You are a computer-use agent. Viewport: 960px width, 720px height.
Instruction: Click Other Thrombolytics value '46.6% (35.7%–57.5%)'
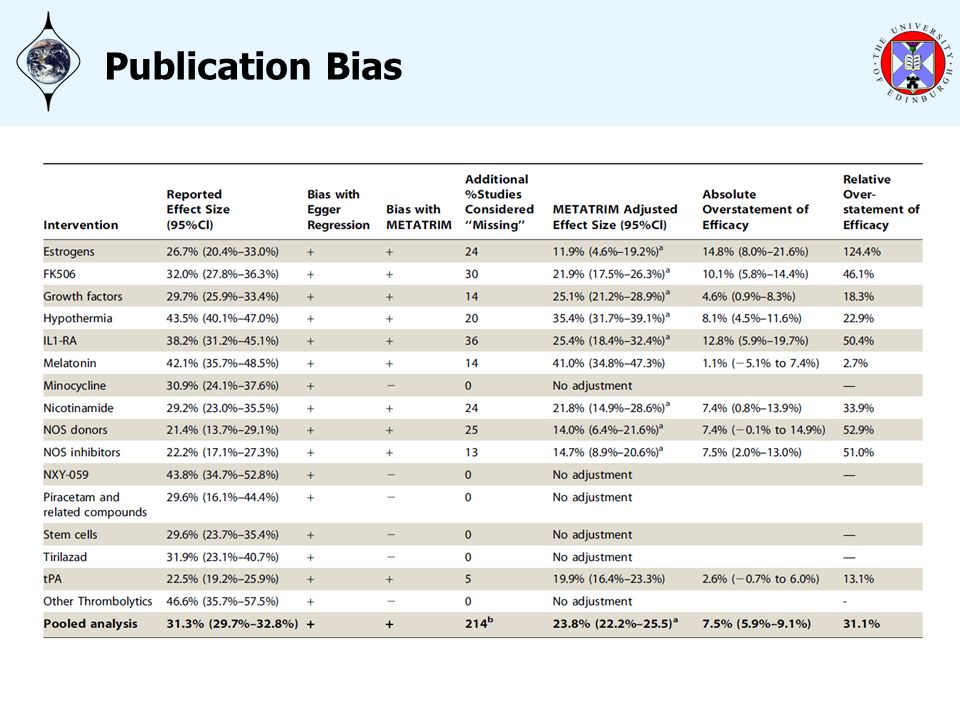coord(222,601)
